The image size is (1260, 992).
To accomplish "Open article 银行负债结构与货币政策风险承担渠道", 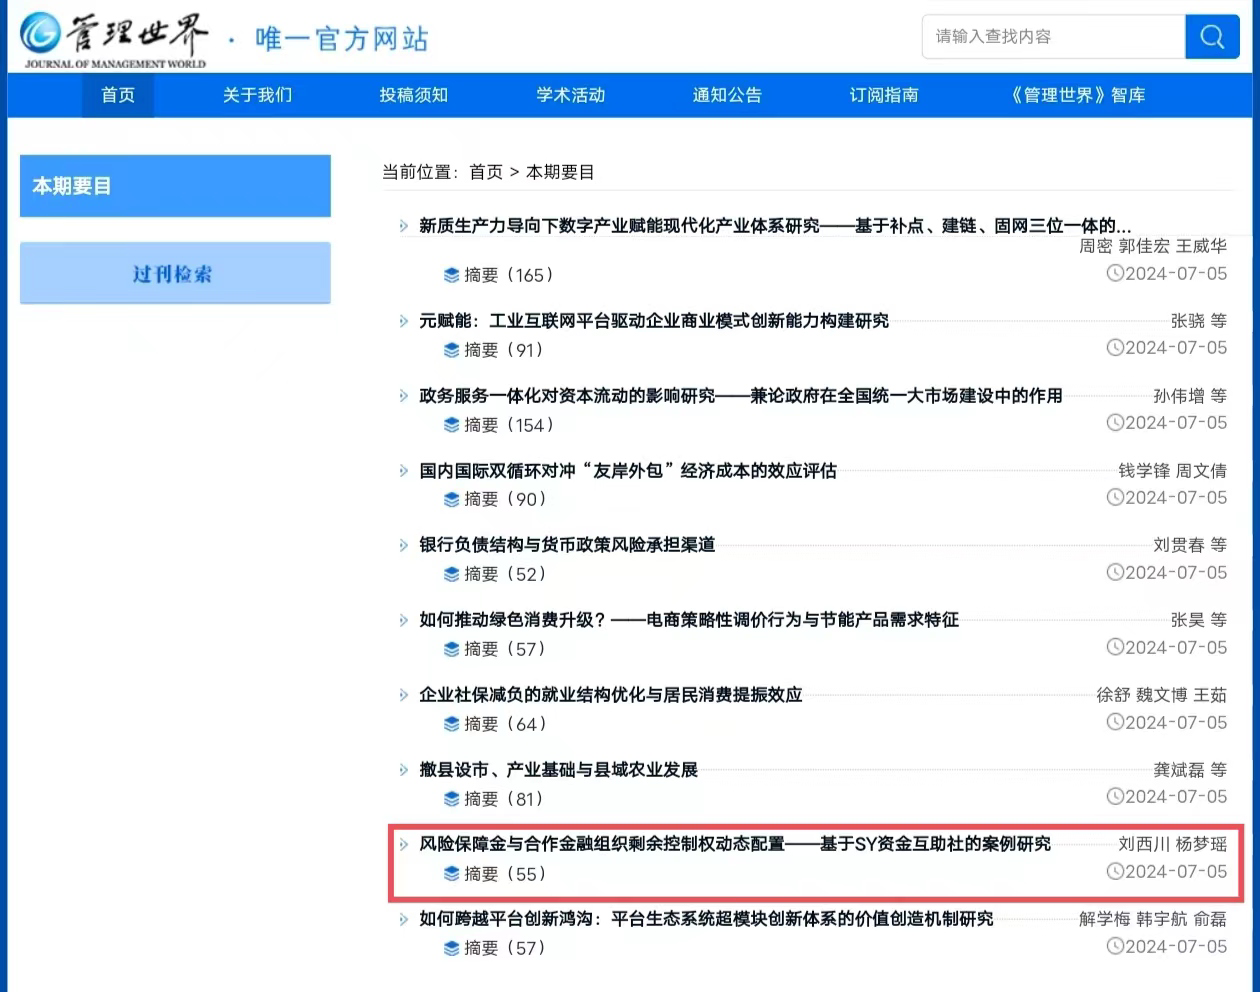I will tap(567, 545).
